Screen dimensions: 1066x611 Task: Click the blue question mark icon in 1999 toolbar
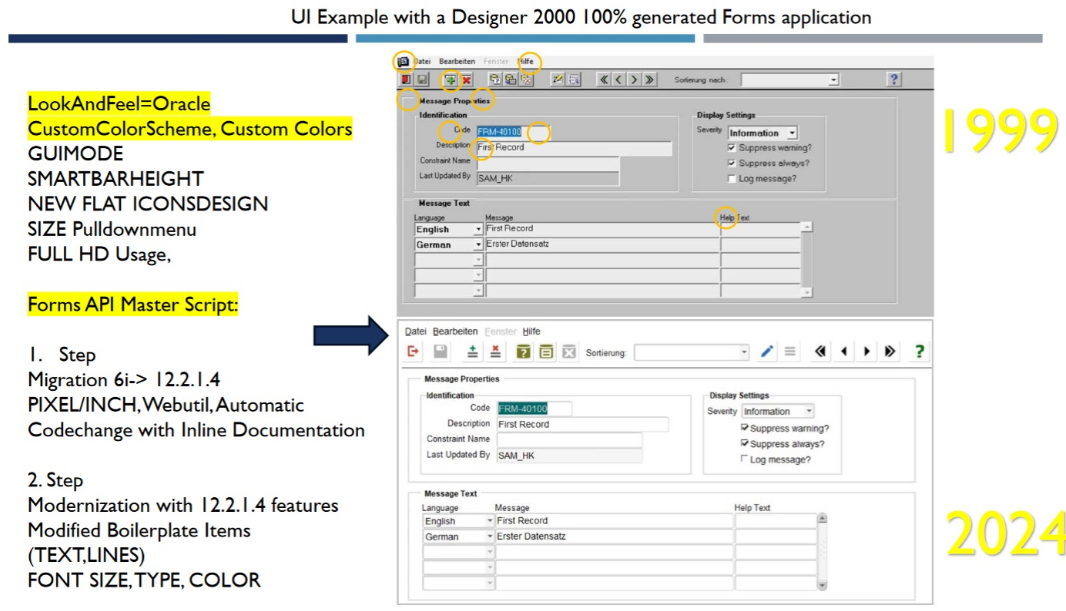894,80
